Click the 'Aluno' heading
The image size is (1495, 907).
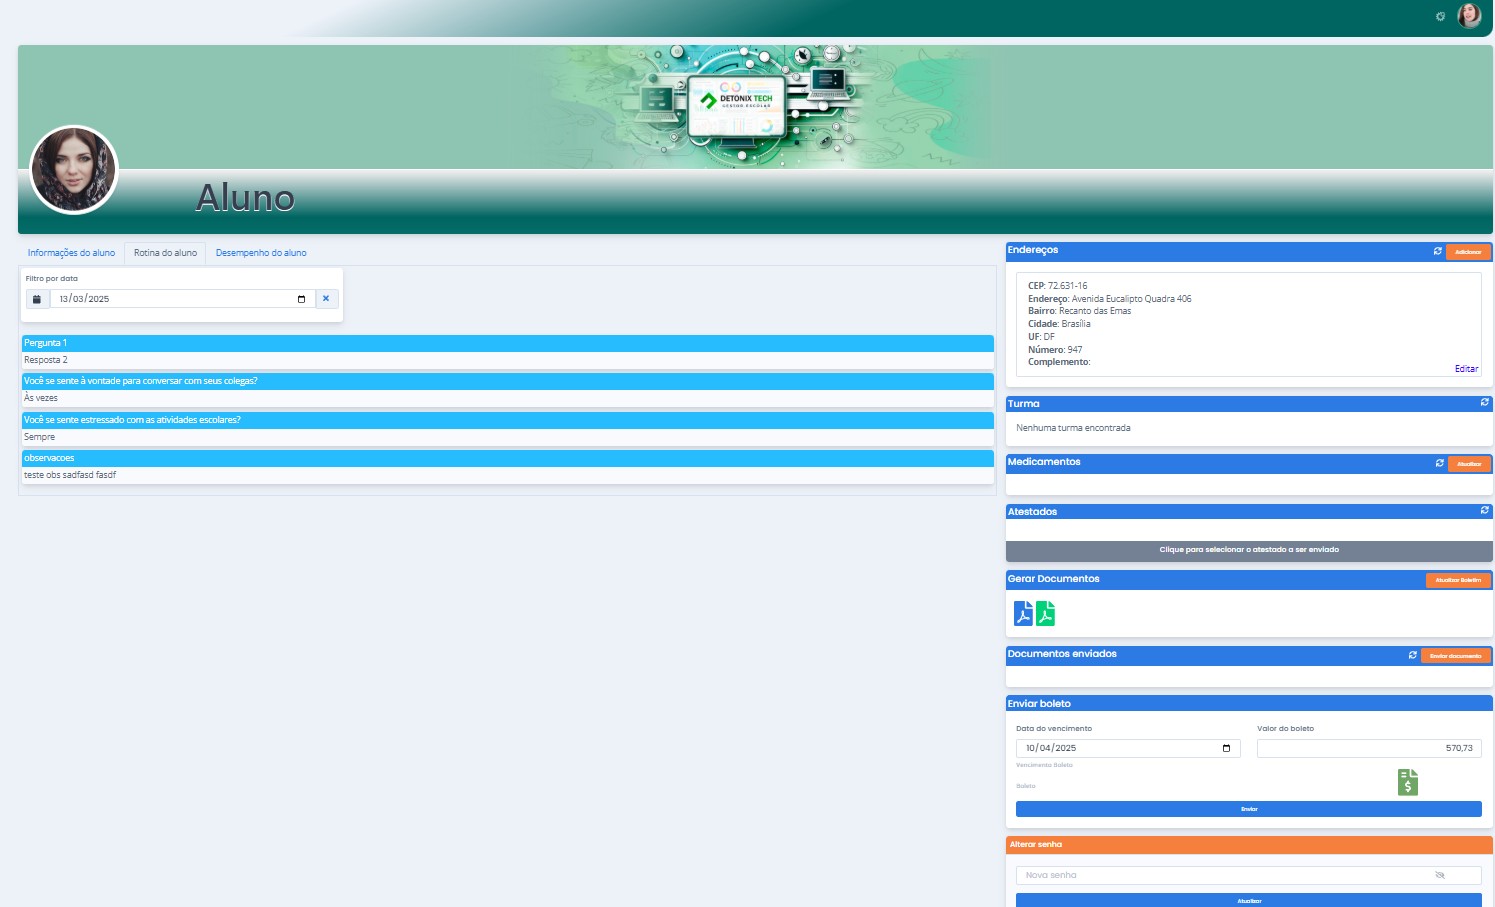click(x=245, y=198)
